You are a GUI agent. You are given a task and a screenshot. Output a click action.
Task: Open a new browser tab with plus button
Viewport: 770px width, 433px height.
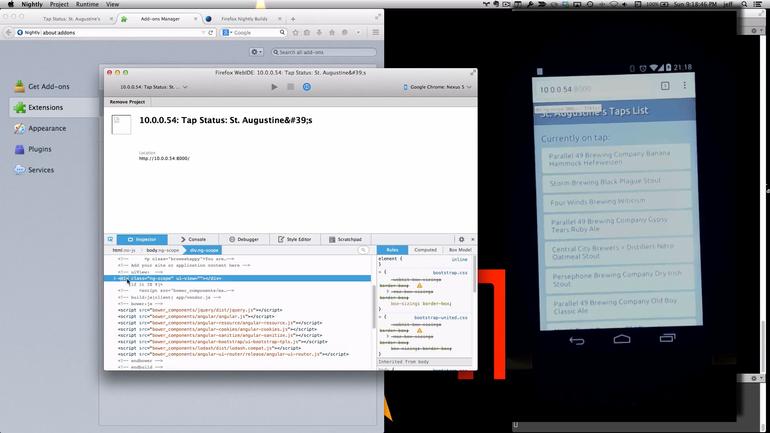tap(293, 19)
